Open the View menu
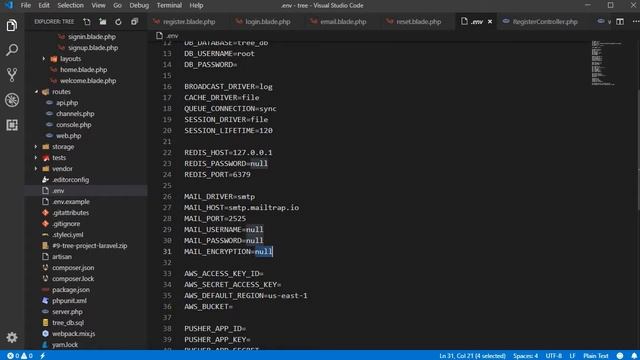 pos(98,5)
